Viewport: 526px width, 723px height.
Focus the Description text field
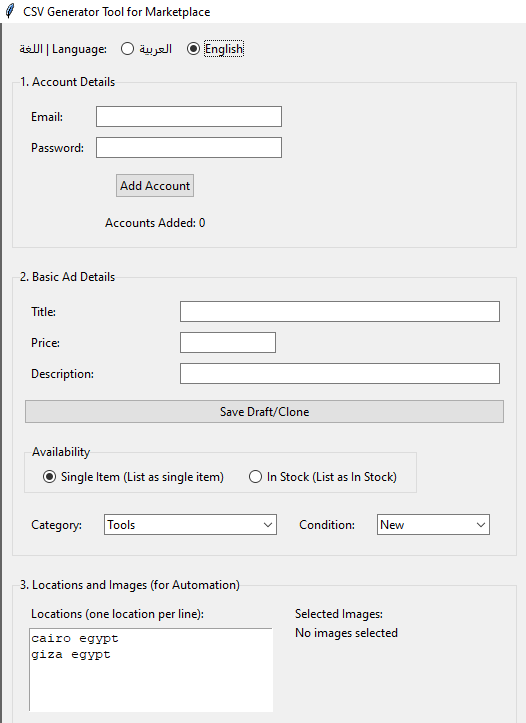click(340, 373)
